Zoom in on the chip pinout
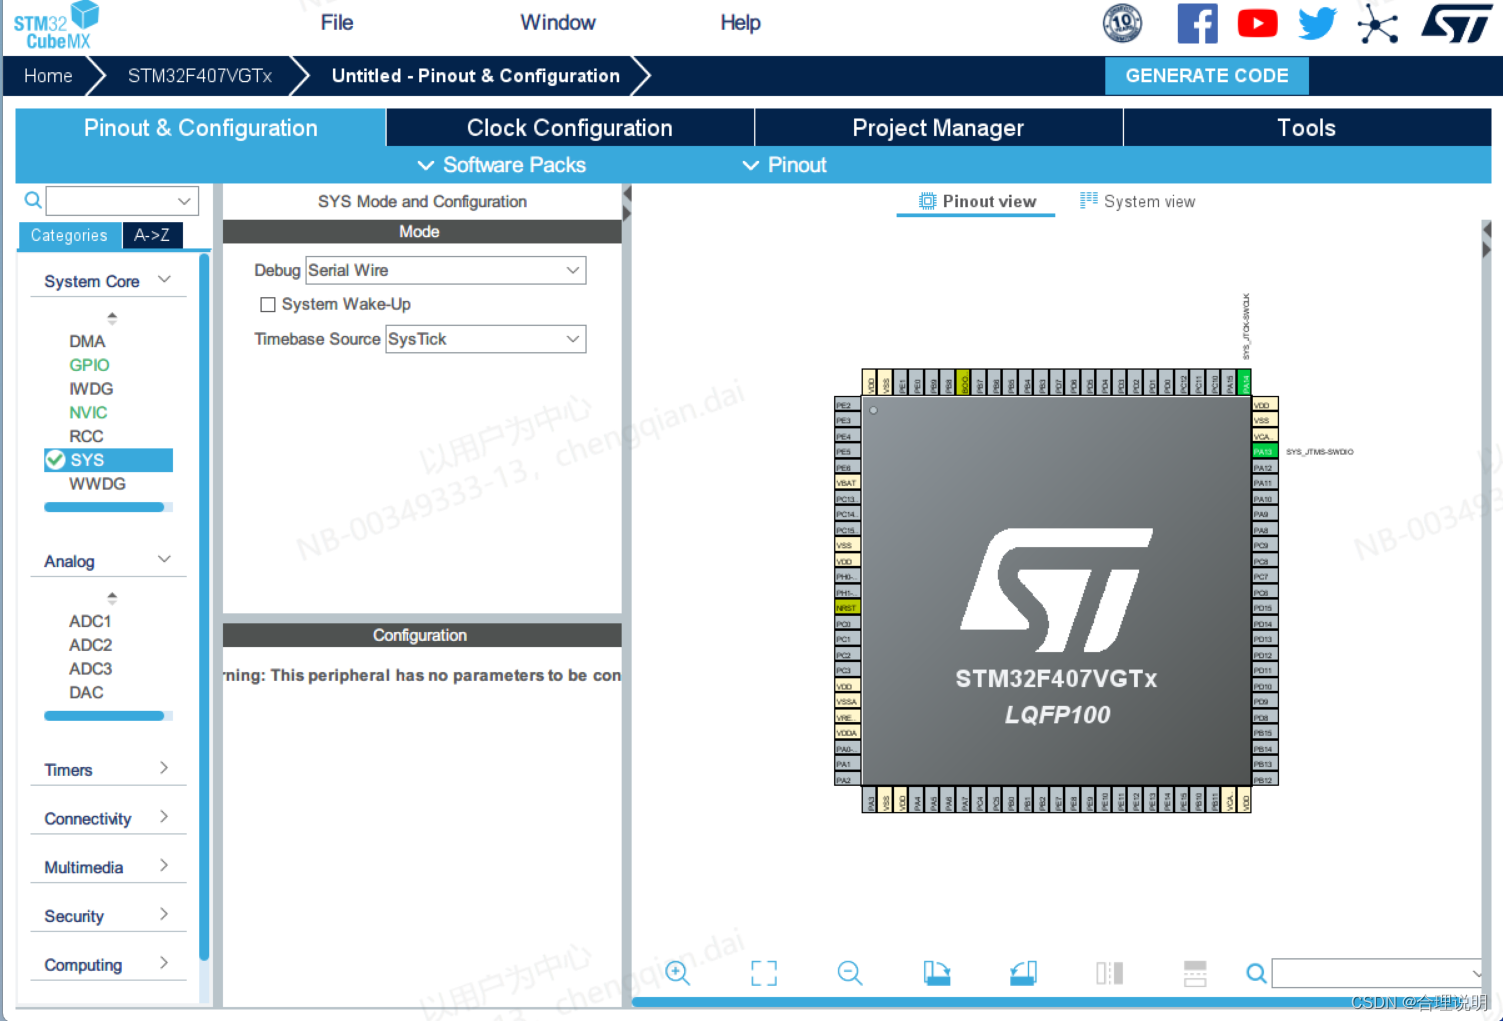Screen dimensions: 1503x1021 click(x=678, y=973)
